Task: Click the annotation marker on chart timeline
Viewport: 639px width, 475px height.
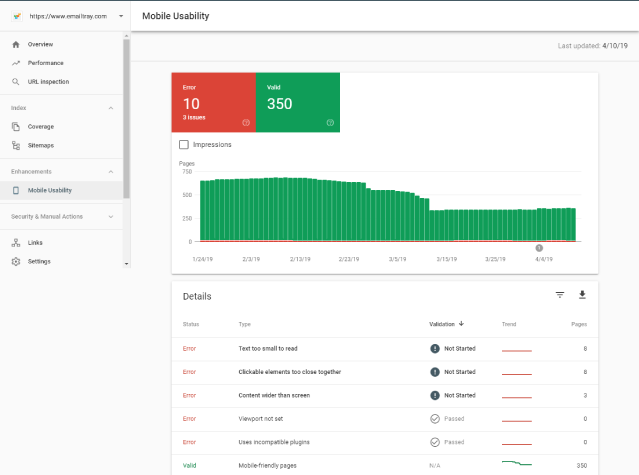Action: click(539, 247)
